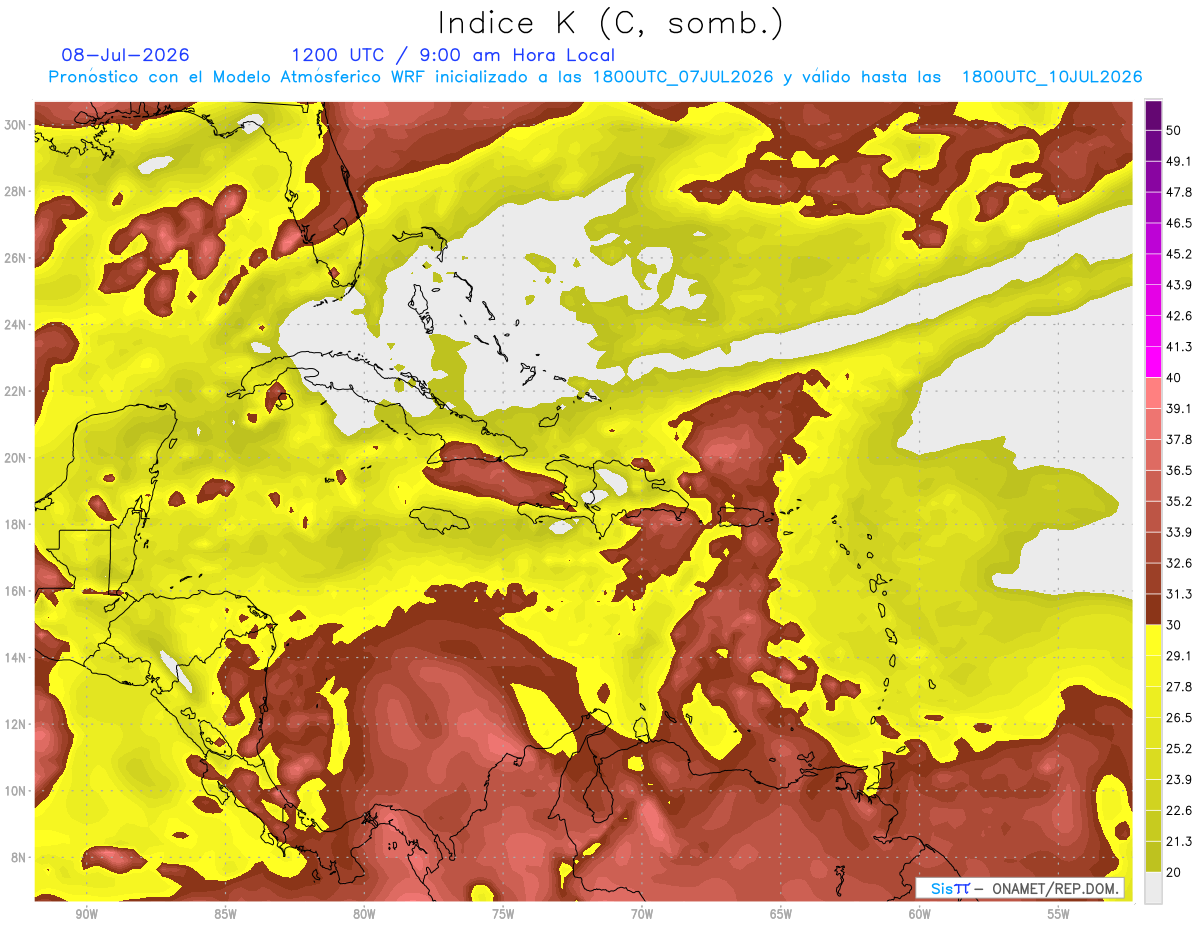Click the 85W longitude label
1200x927 pixels.
225,915
